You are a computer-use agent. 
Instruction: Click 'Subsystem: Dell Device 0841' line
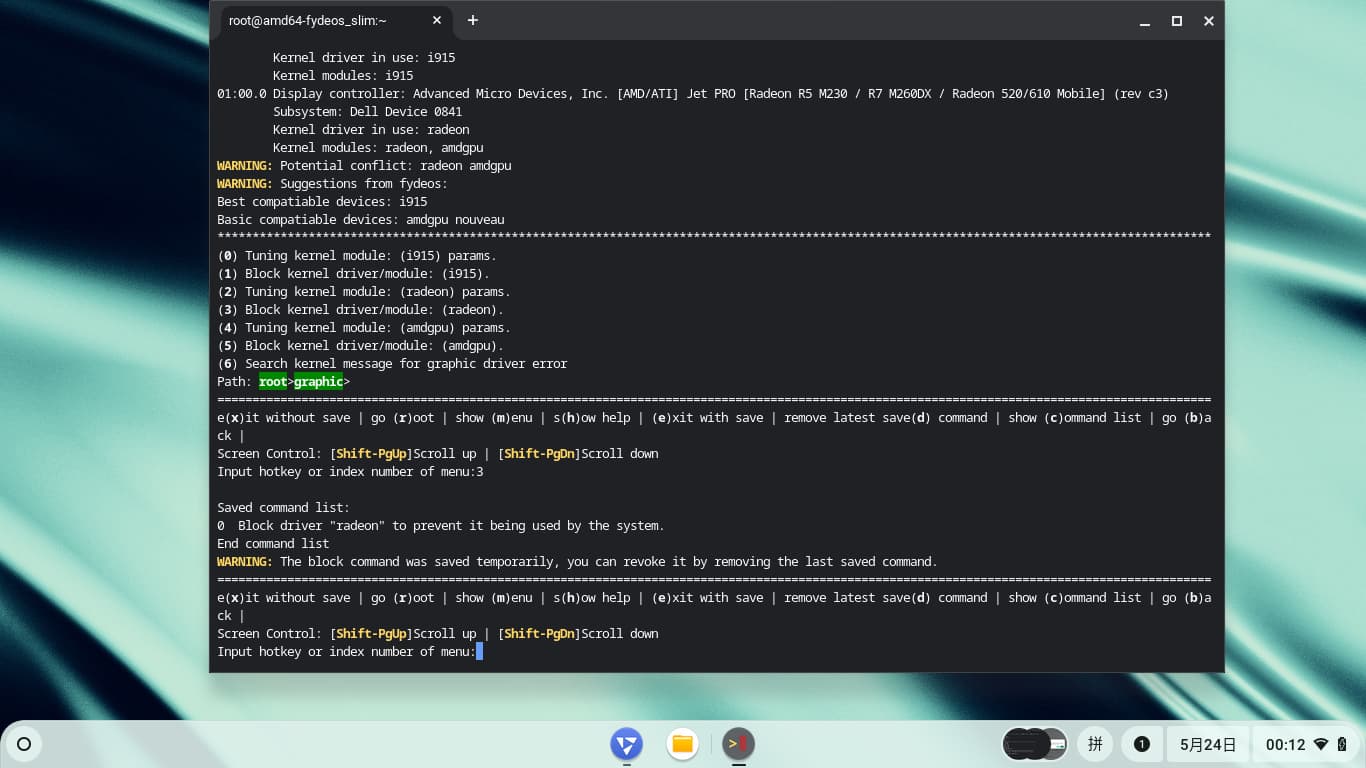367,112
